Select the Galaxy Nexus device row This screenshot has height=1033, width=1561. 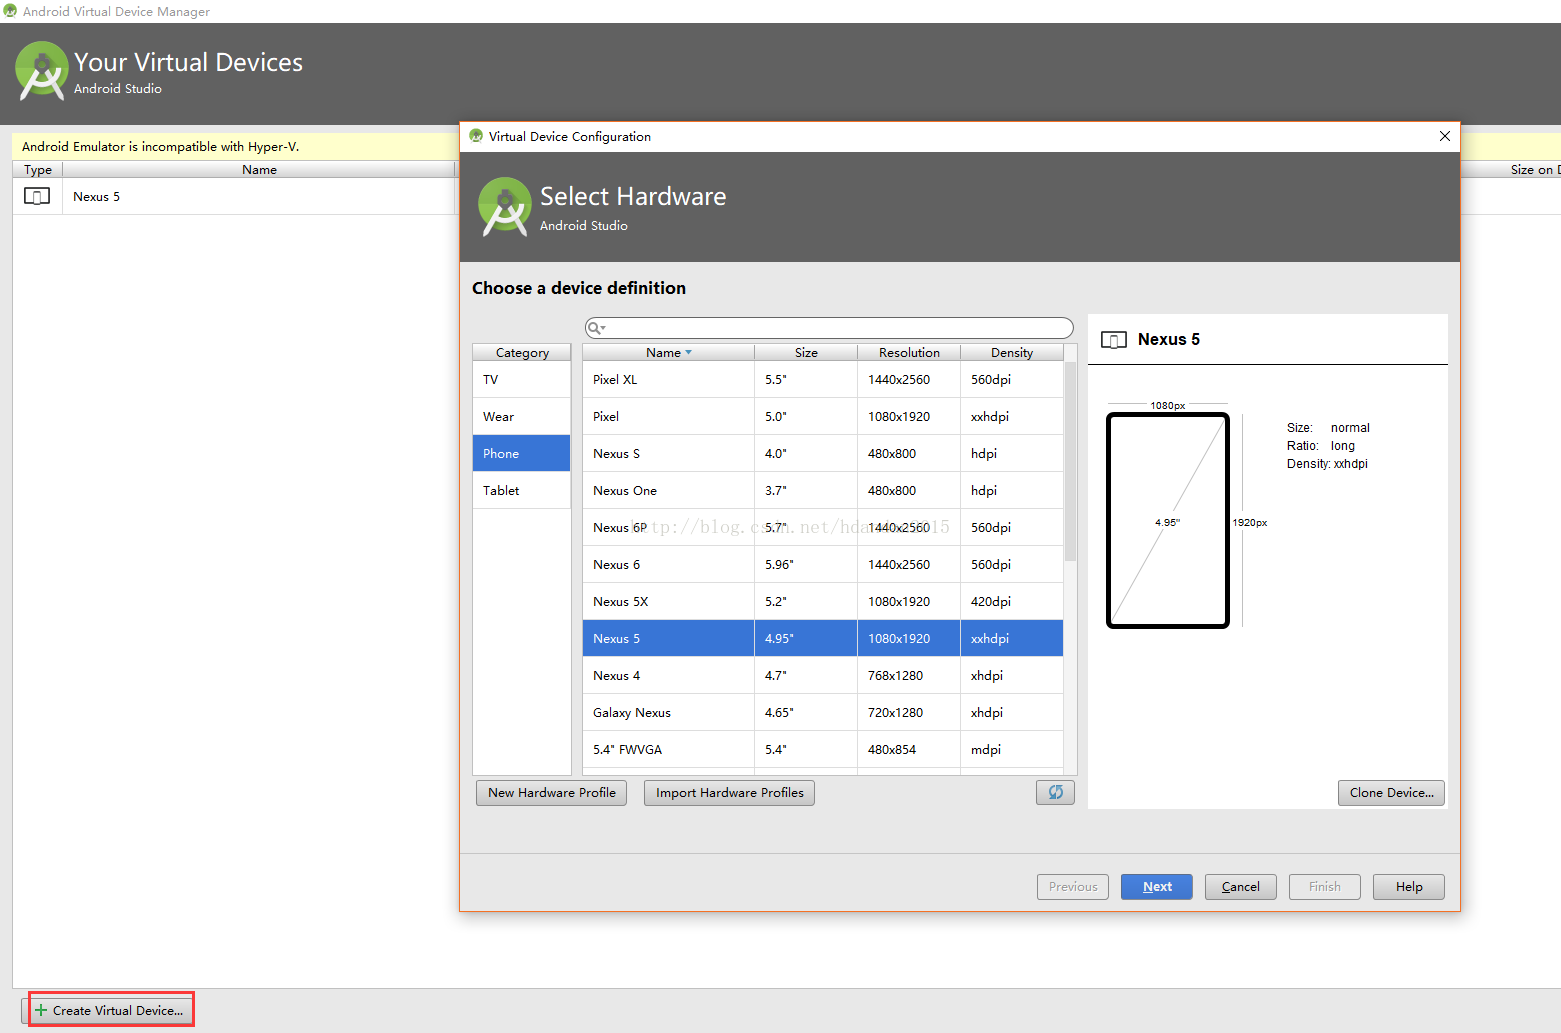823,712
